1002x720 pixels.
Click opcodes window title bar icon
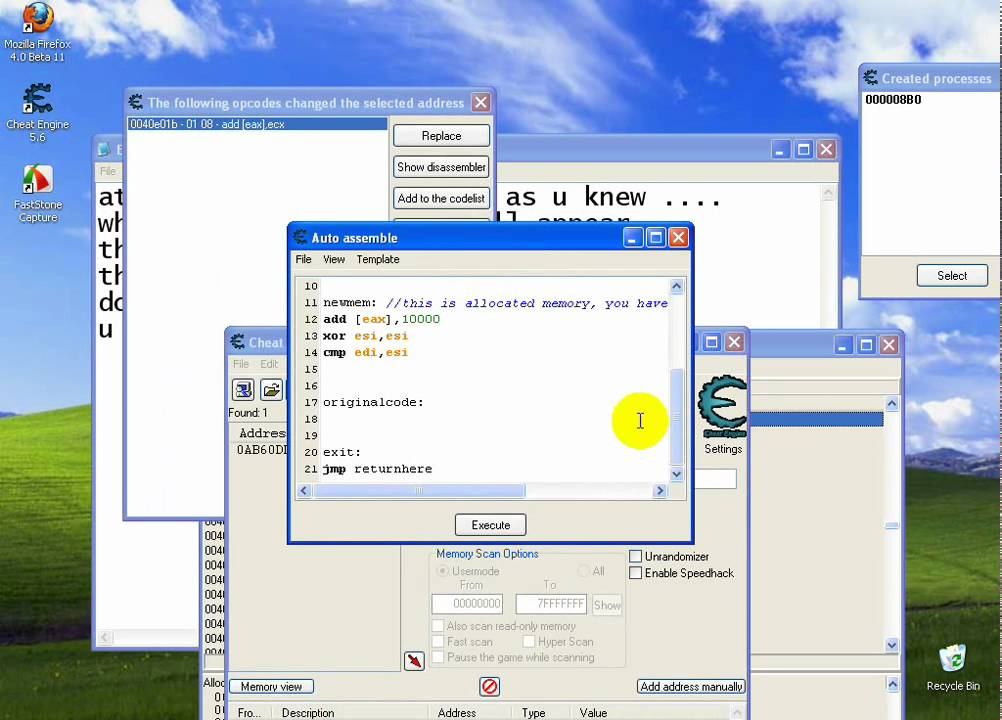pos(135,102)
